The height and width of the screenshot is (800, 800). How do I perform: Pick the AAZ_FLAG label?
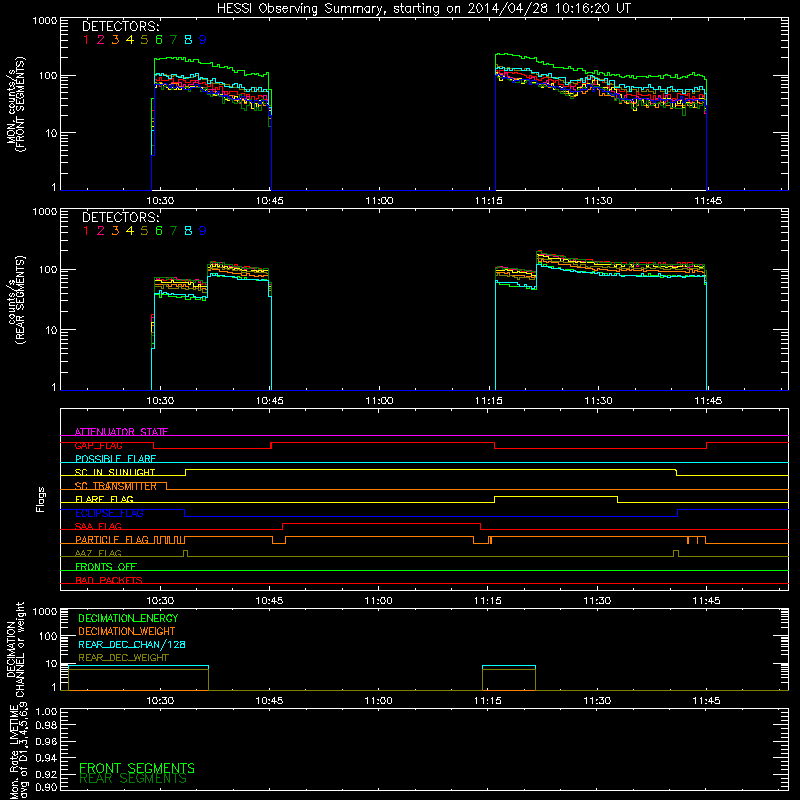(98, 554)
